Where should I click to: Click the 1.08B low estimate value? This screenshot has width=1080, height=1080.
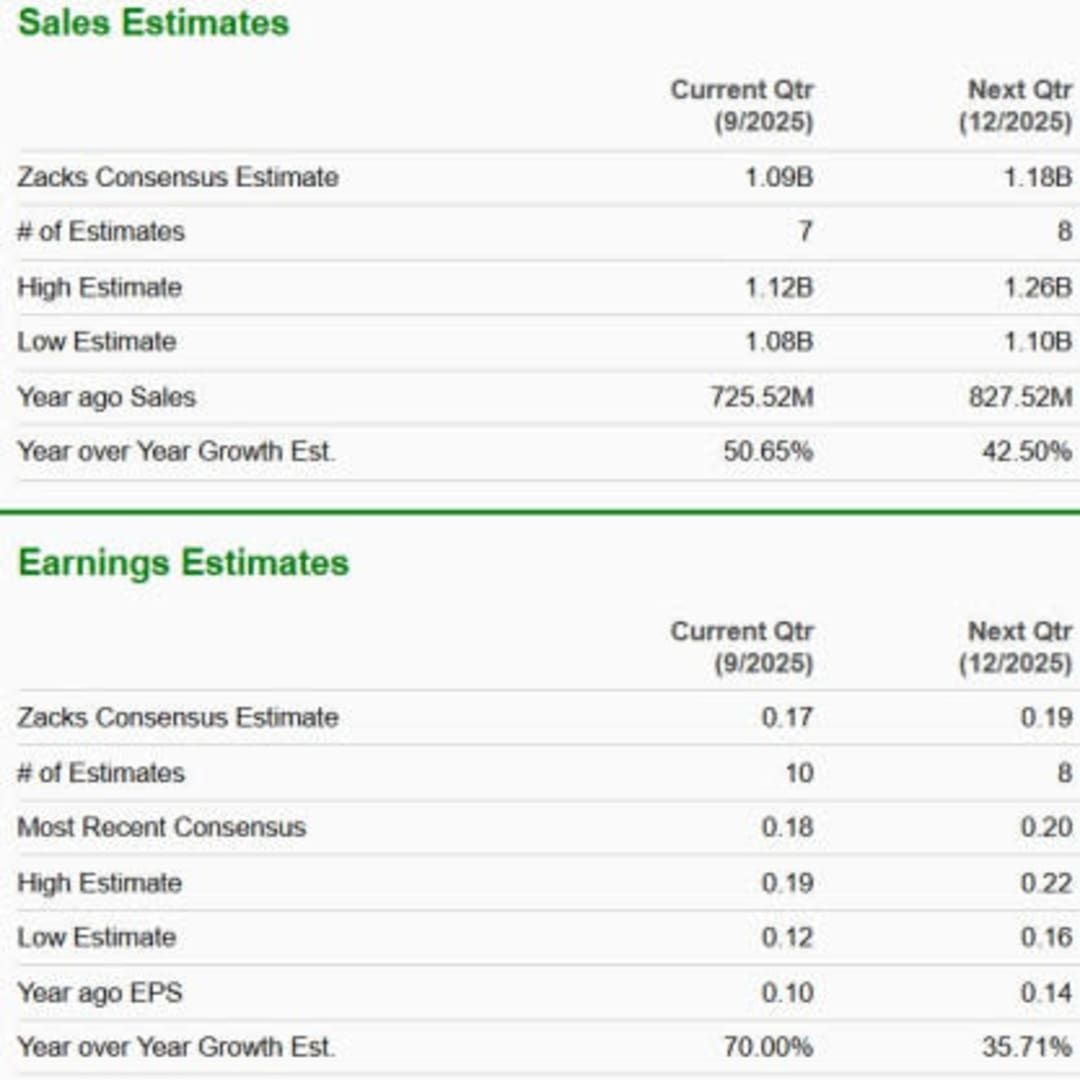(780, 342)
